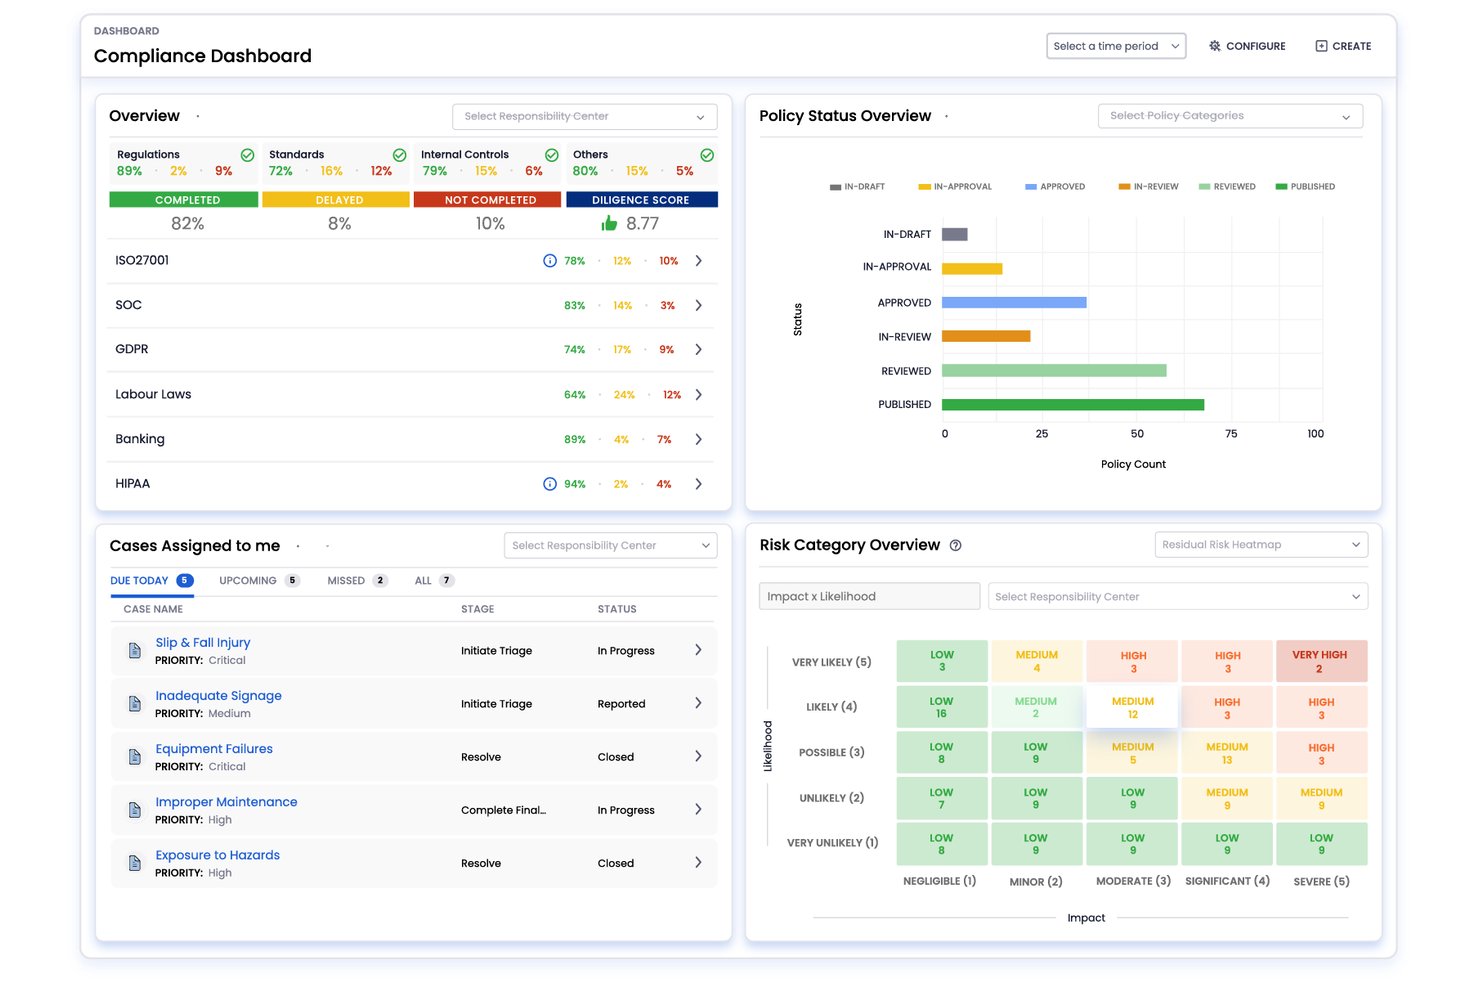Image resolution: width=1480 pixels, height=987 pixels.
Task: Click the document icon for Improper Maintenance
Action: 135,810
